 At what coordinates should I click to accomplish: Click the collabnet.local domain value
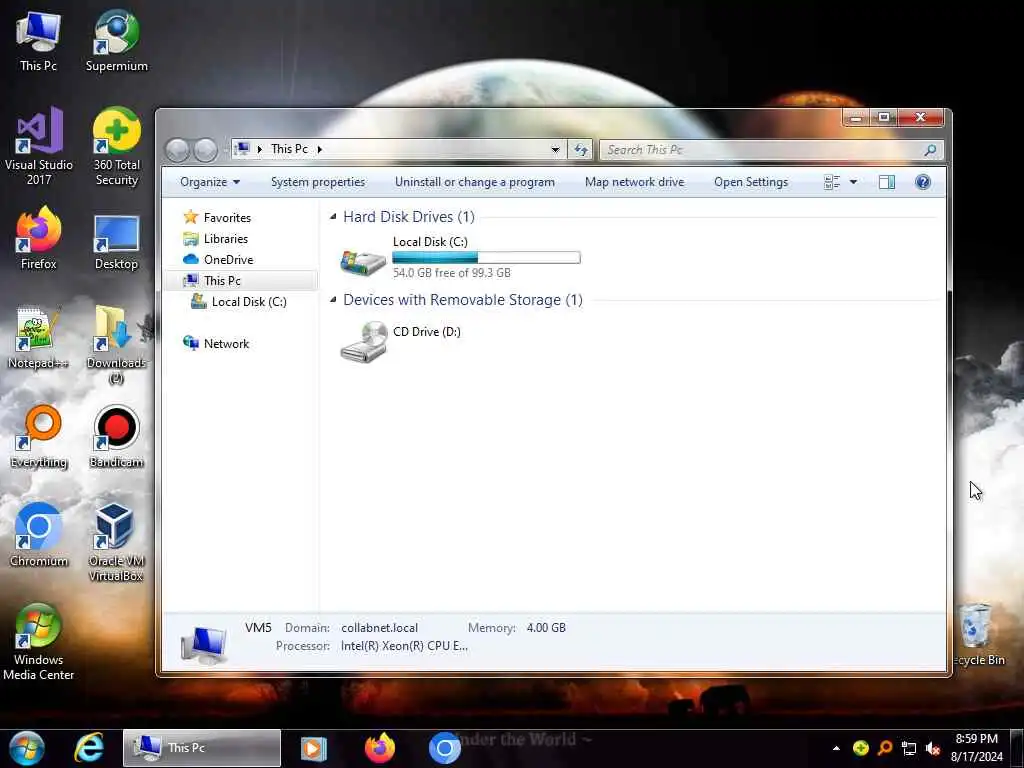click(x=379, y=628)
